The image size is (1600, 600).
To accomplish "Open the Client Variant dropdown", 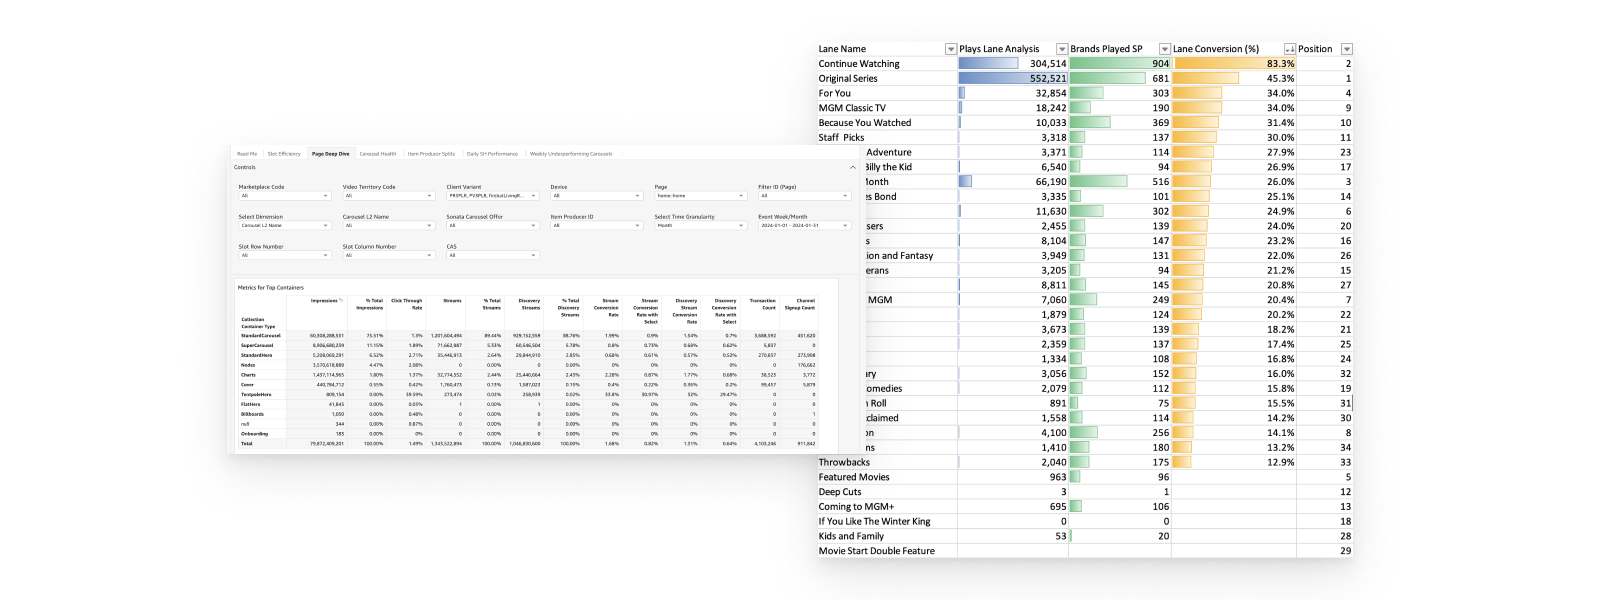I will click(x=492, y=196).
